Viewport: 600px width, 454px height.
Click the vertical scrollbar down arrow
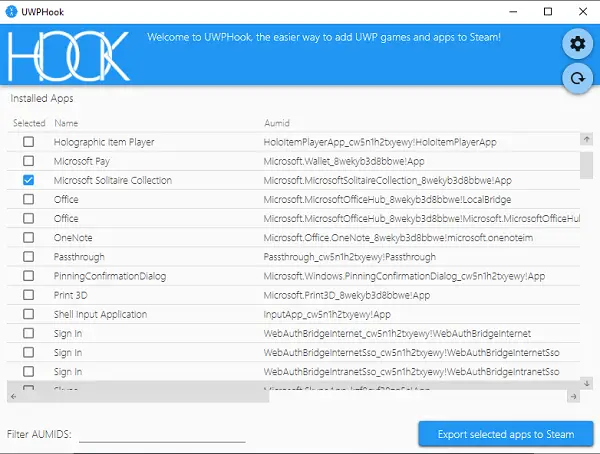[586, 383]
